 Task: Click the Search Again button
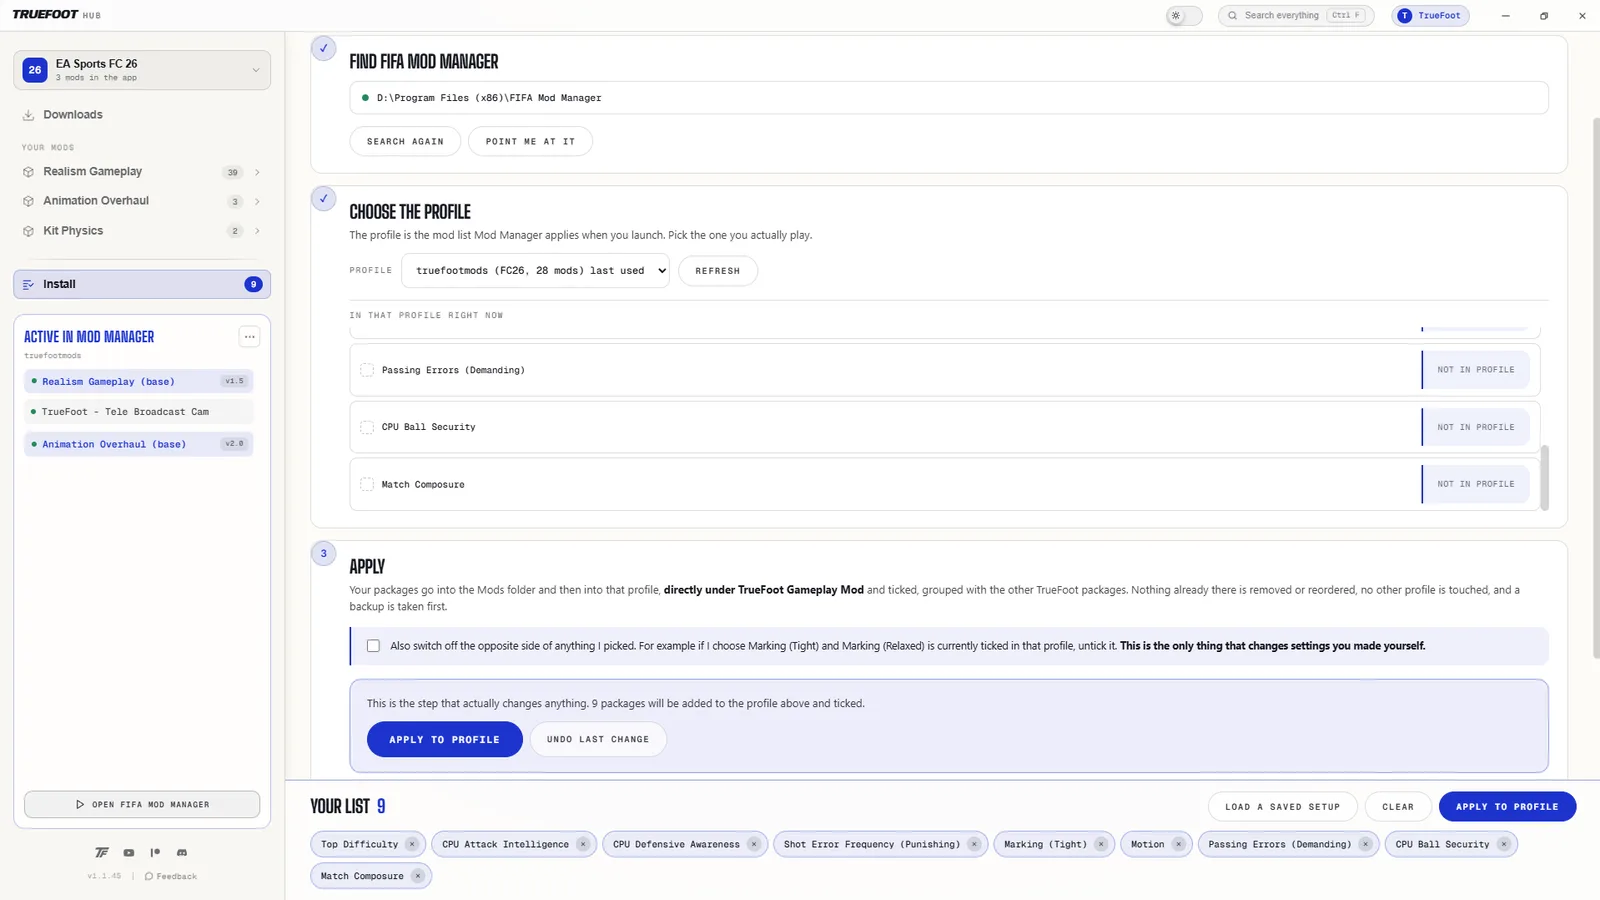click(x=405, y=142)
